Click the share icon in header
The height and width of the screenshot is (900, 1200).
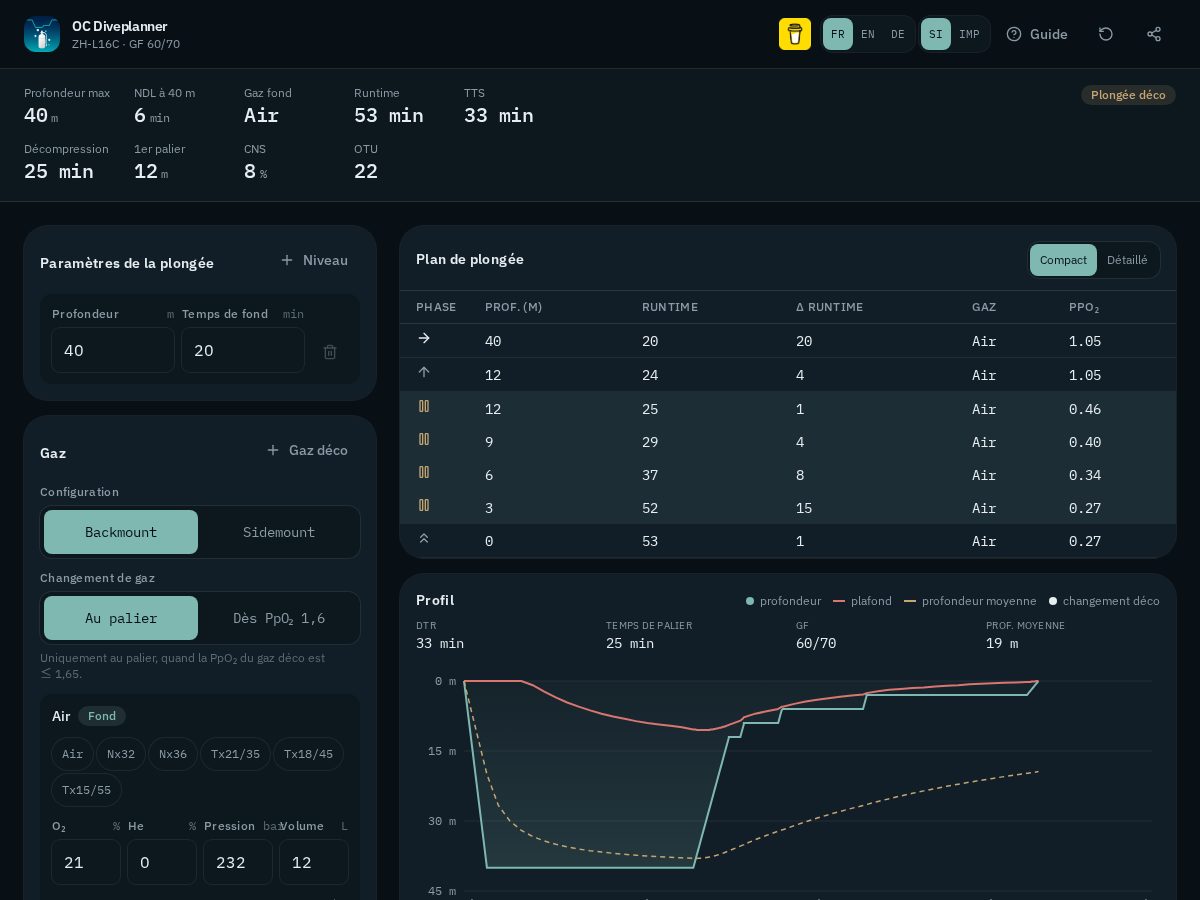(x=1154, y=34)
